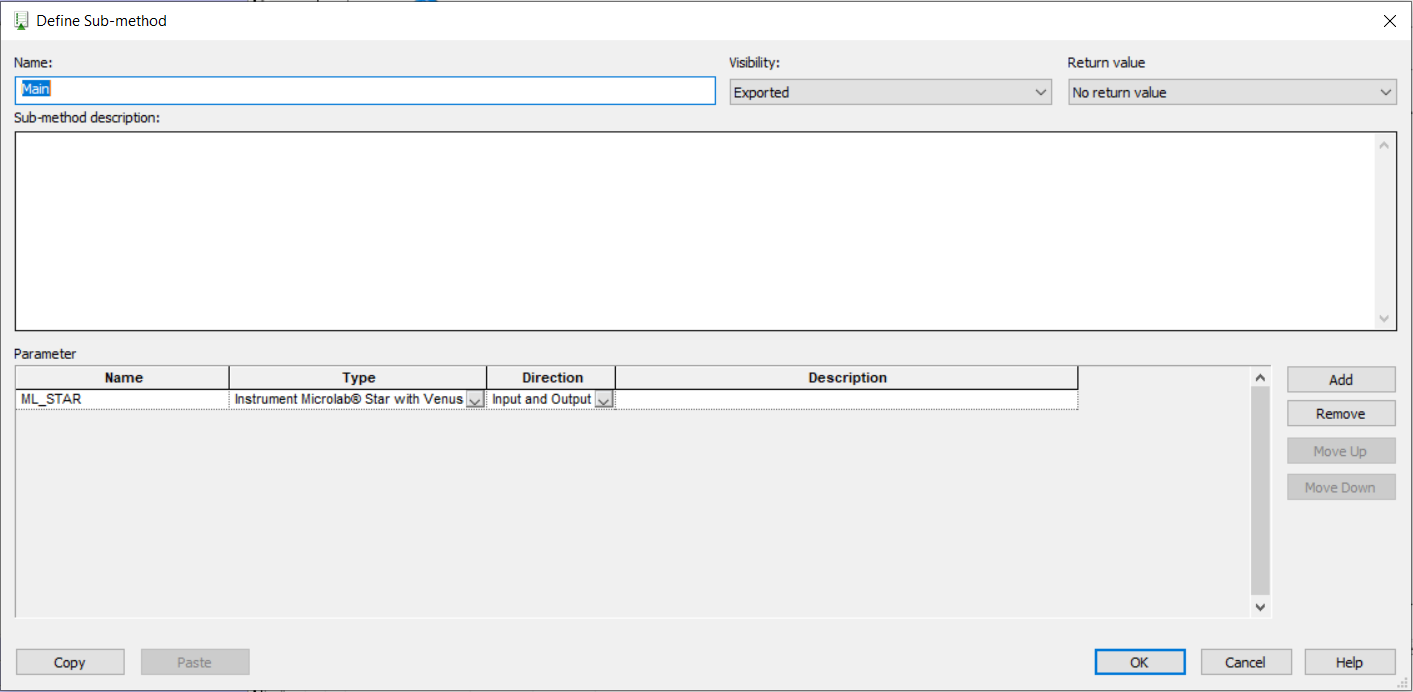
Task: Click the Direction column header
Action: [552, 378]
